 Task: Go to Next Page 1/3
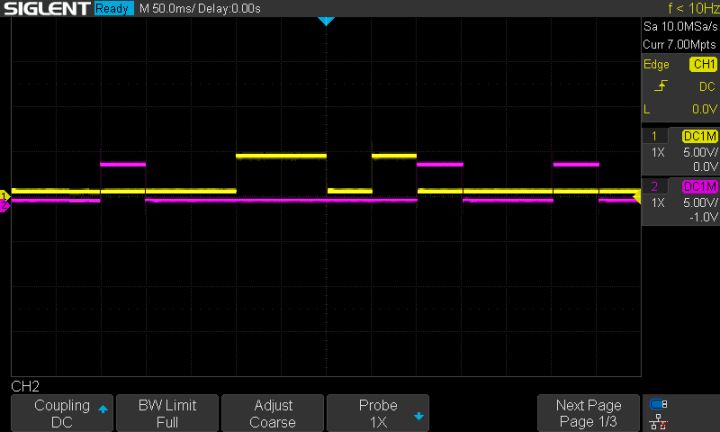coord(588,413)
